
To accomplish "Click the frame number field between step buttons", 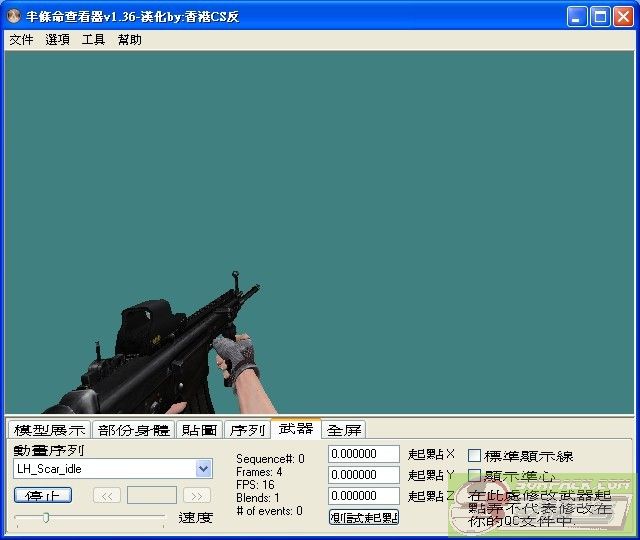I will coord(152,496).
